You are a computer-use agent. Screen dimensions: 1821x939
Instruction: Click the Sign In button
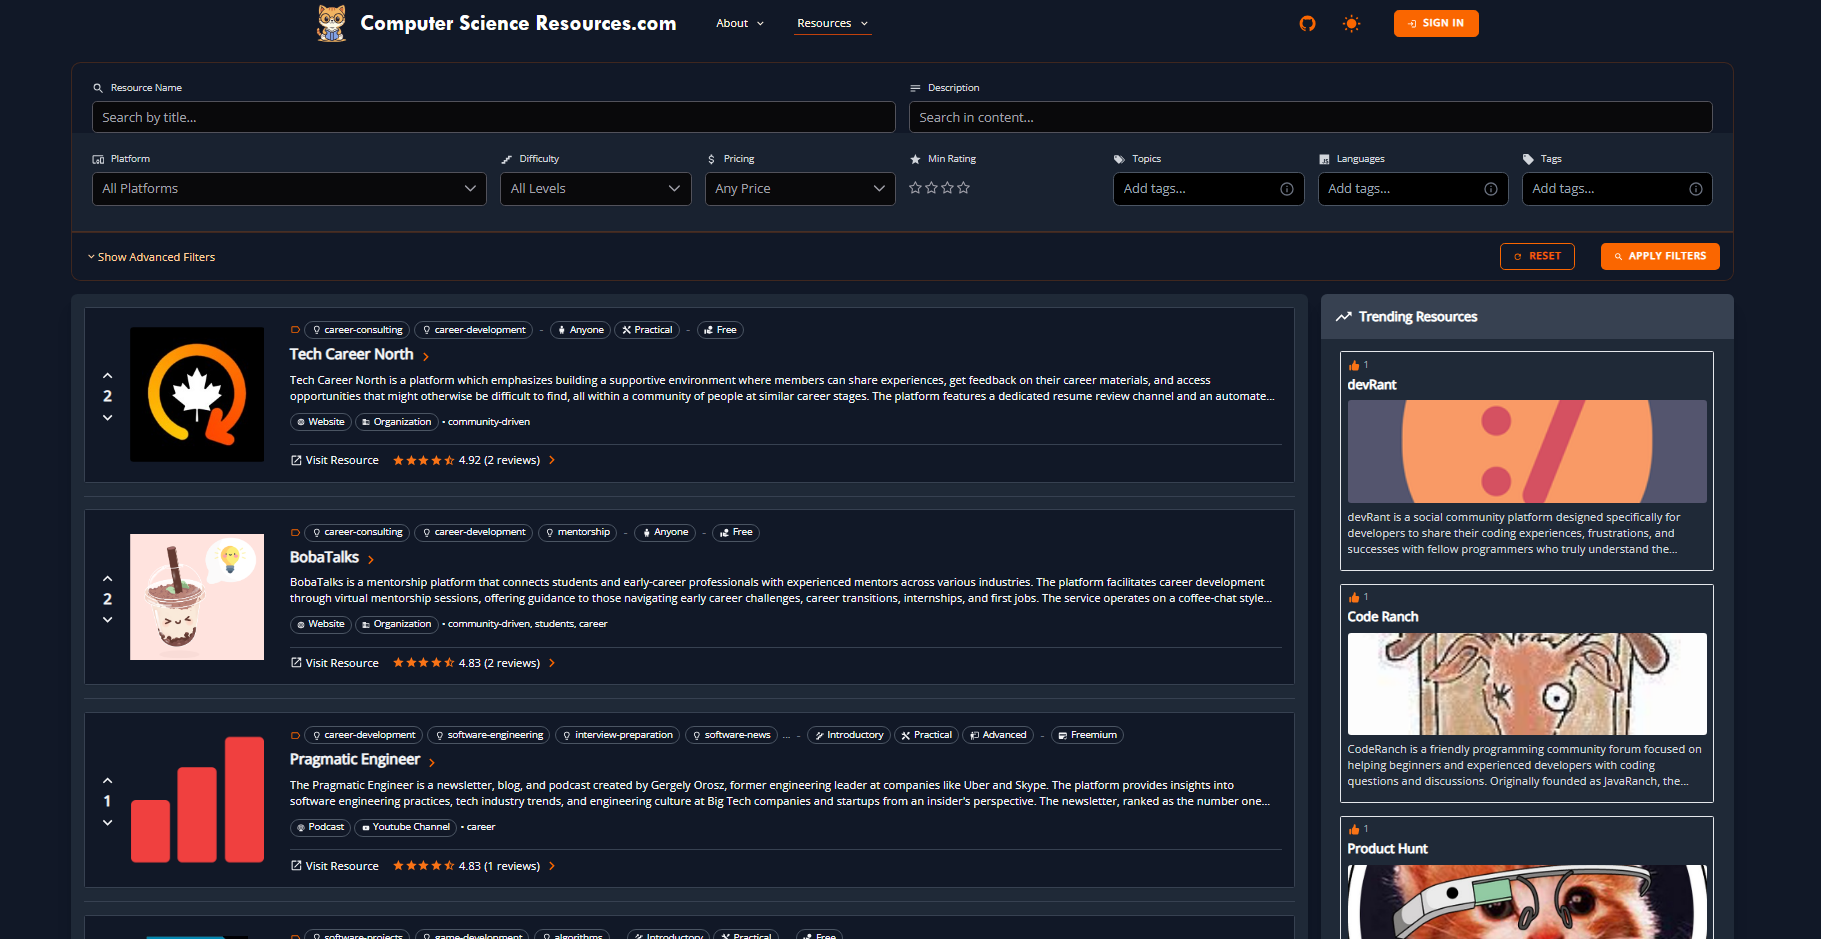(x=1435, y=23)
